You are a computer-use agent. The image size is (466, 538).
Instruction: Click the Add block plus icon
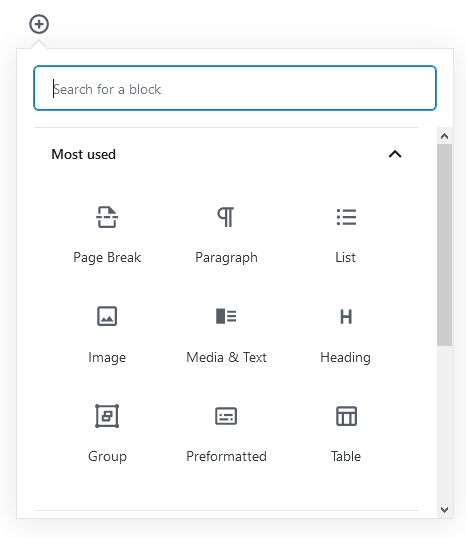coord(39,24)
